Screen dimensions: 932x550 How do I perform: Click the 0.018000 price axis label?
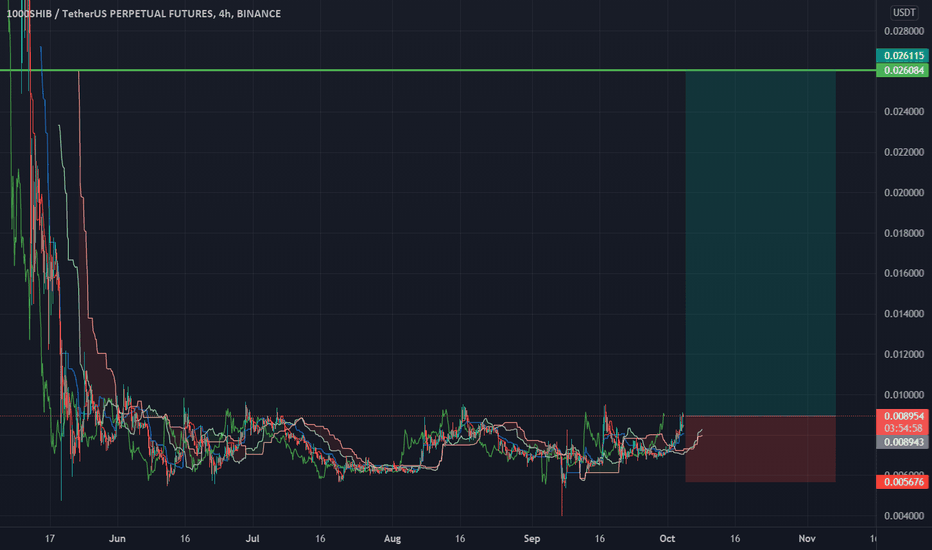(903, 232)
